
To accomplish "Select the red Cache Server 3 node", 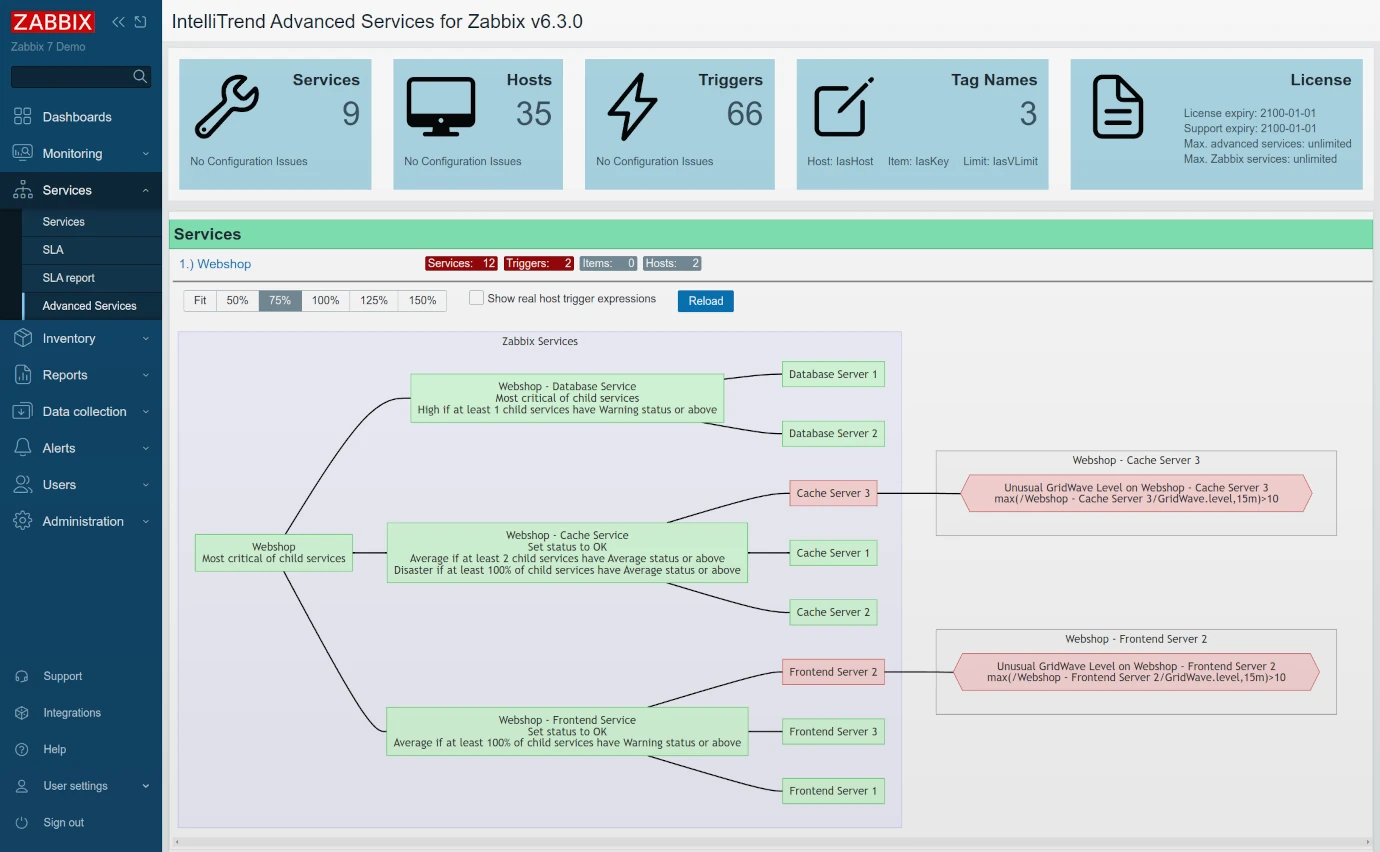I will pos(833,493).
